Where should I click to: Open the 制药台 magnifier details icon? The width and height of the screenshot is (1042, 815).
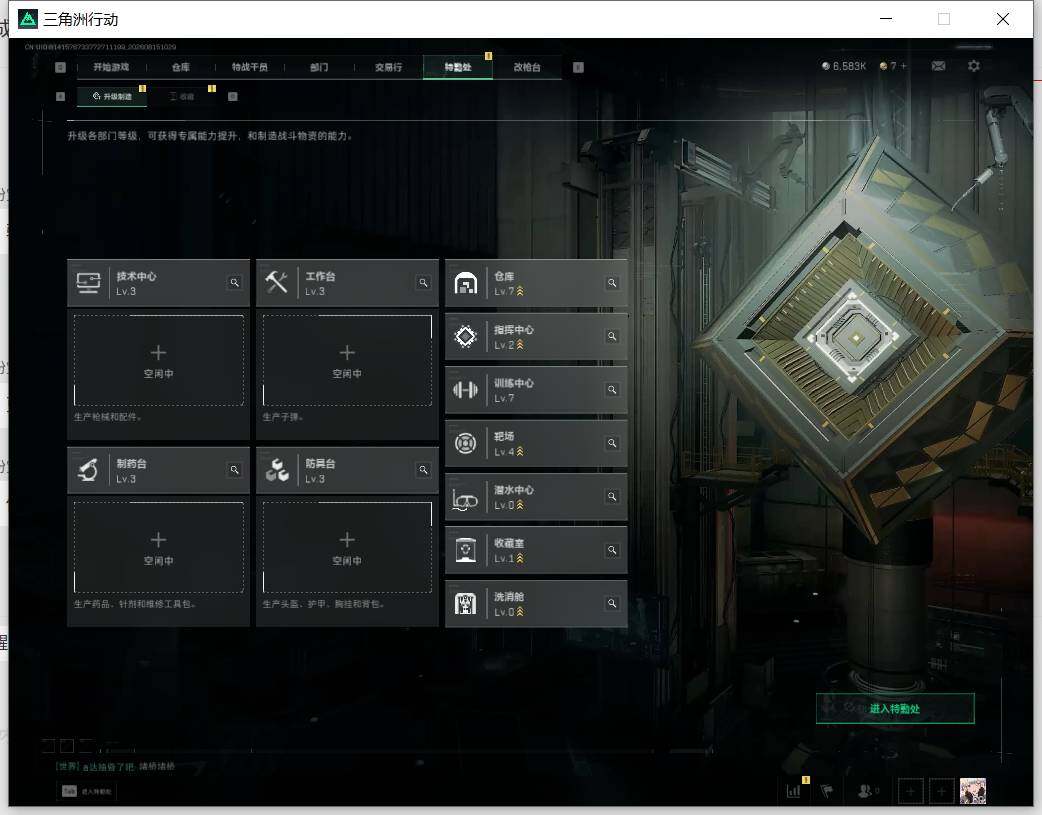(x=235, y=470)
